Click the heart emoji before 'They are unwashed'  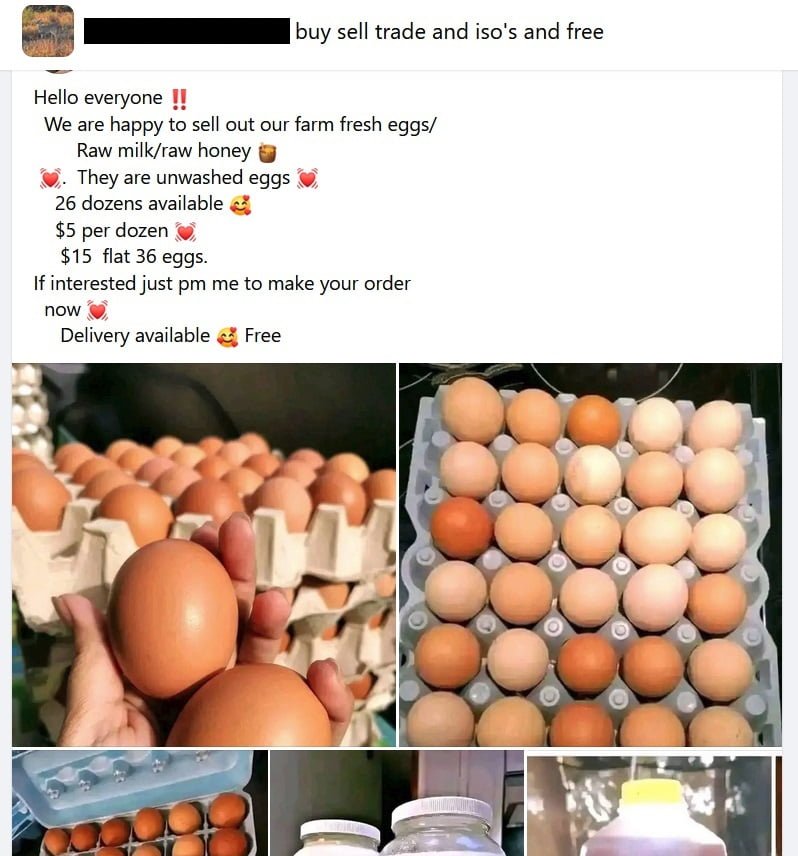[50, 178]
